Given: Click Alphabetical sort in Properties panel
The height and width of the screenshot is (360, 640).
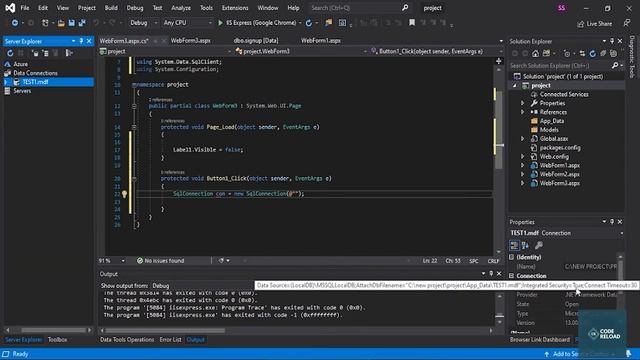Looking at the screenshot, I should point(525,245).
